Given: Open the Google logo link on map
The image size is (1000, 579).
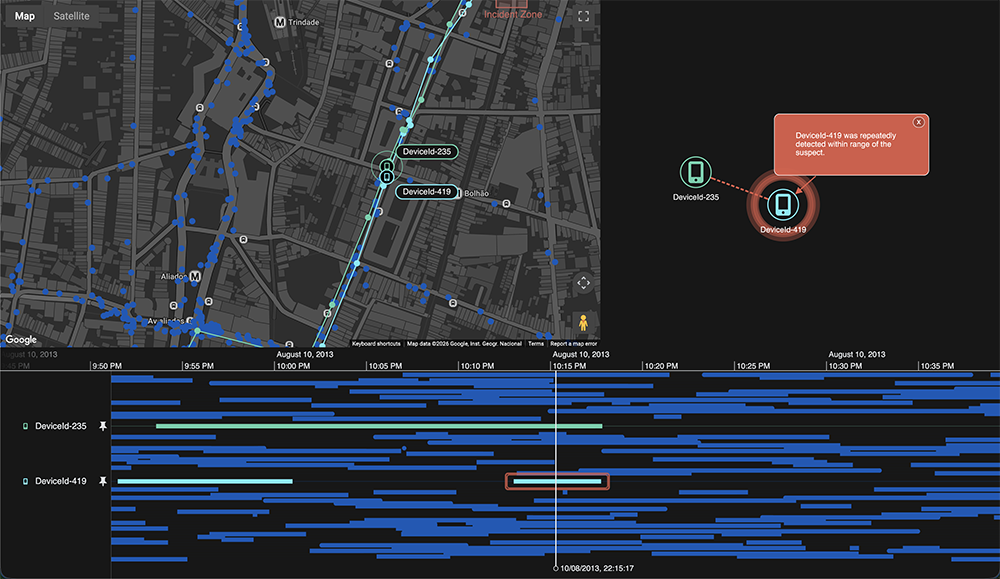Looking at the screenshot, I should click(21, 339).
